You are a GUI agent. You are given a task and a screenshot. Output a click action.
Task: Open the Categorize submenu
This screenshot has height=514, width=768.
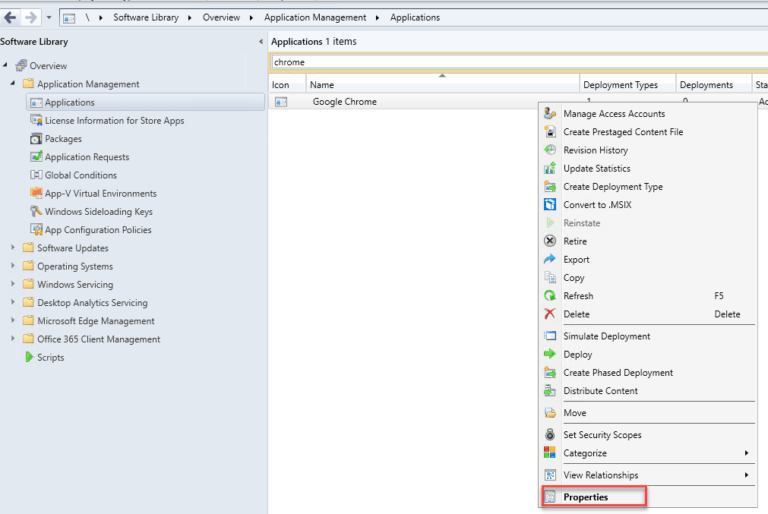coord(585,453)
